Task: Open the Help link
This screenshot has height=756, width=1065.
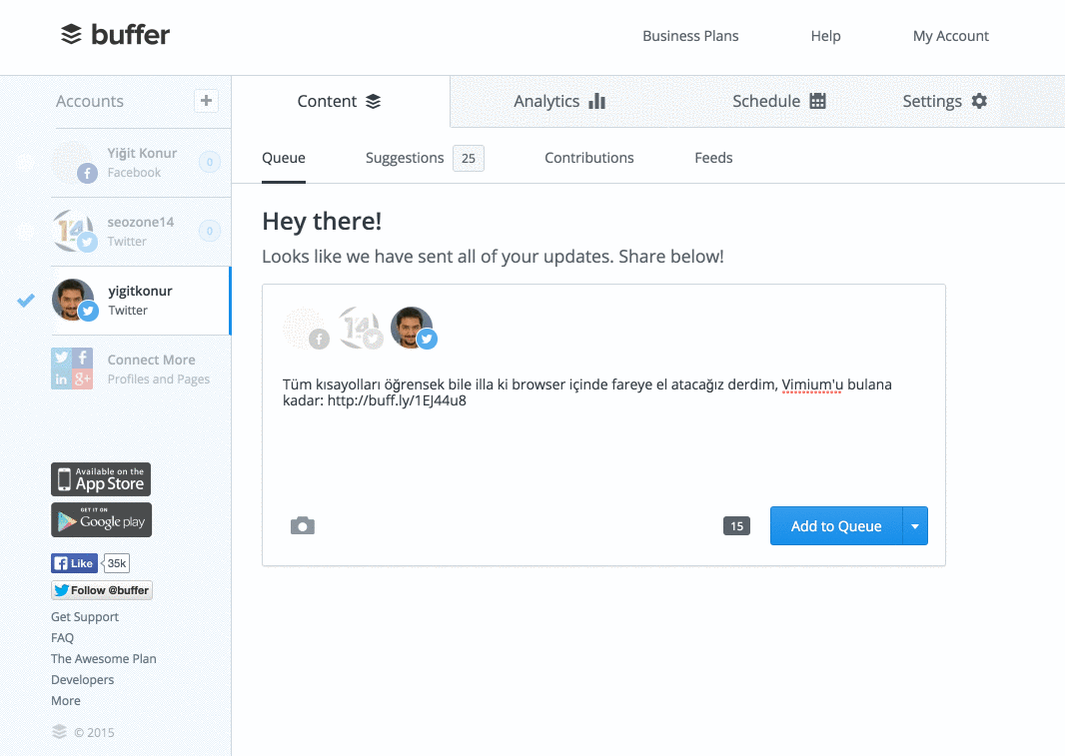Action: (x=825, y=36)
